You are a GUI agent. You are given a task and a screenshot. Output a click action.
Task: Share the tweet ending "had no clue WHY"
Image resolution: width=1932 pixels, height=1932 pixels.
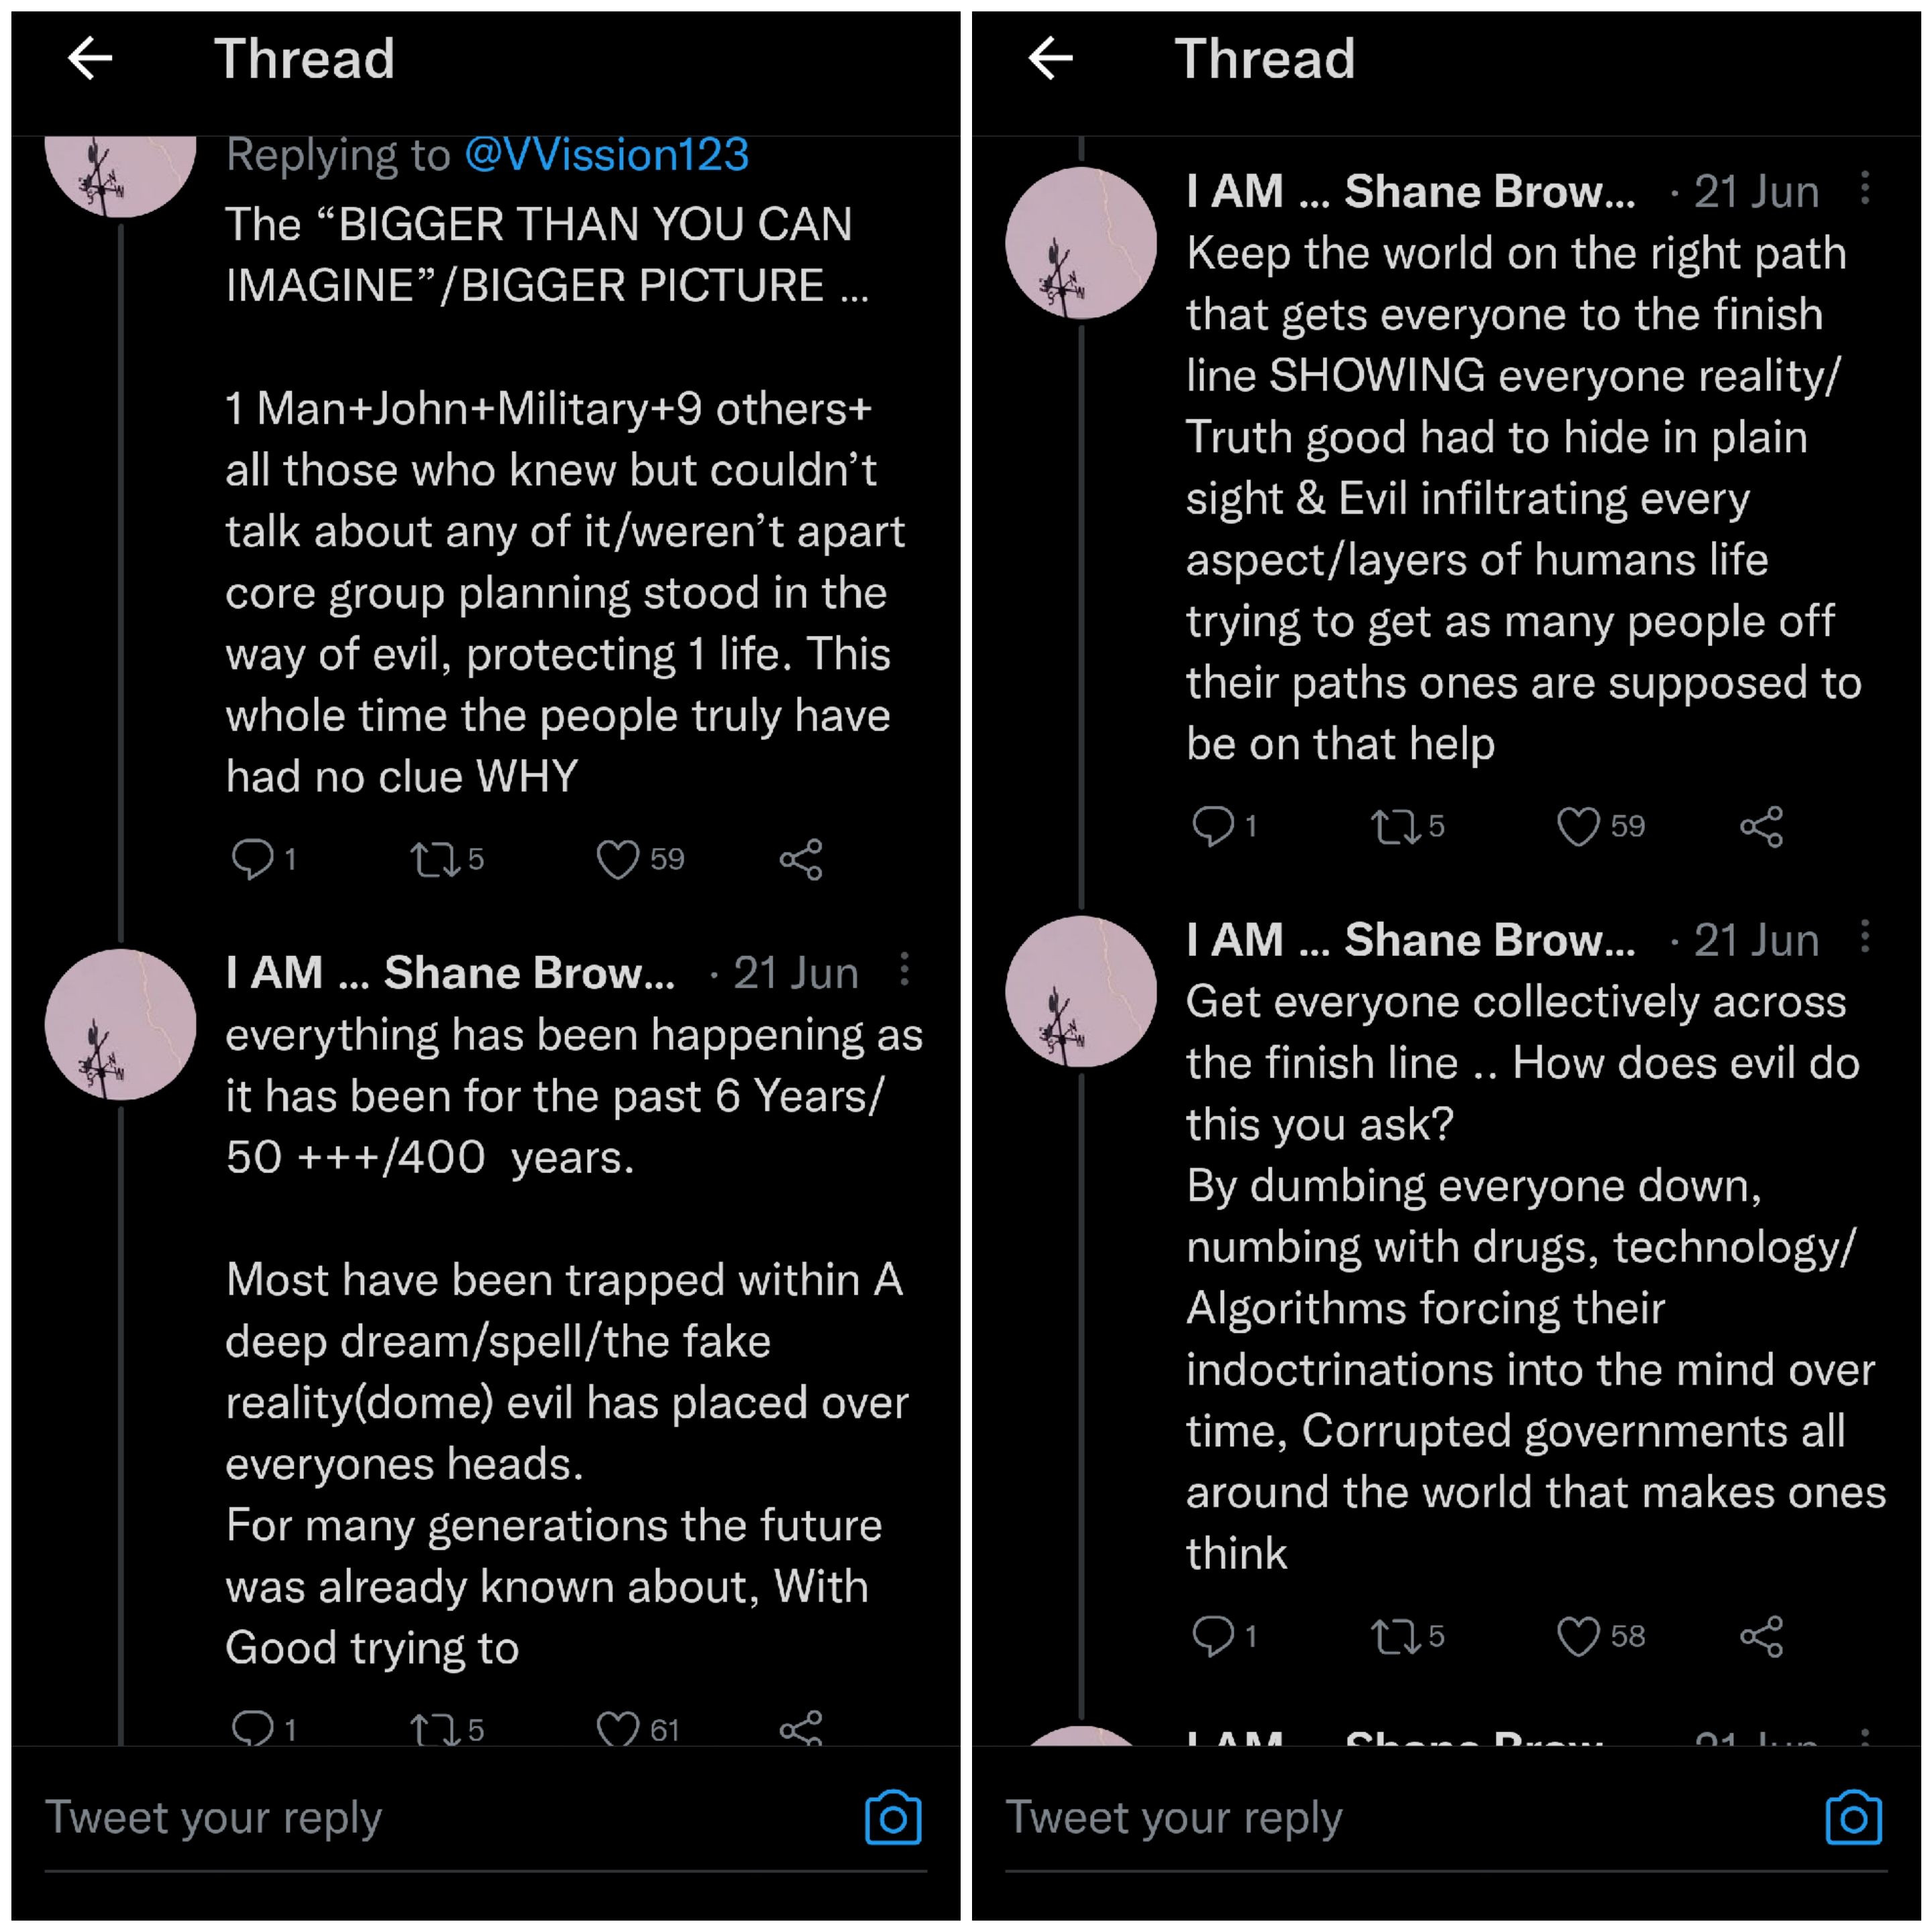pyautogui.click(x=801, y=859)
